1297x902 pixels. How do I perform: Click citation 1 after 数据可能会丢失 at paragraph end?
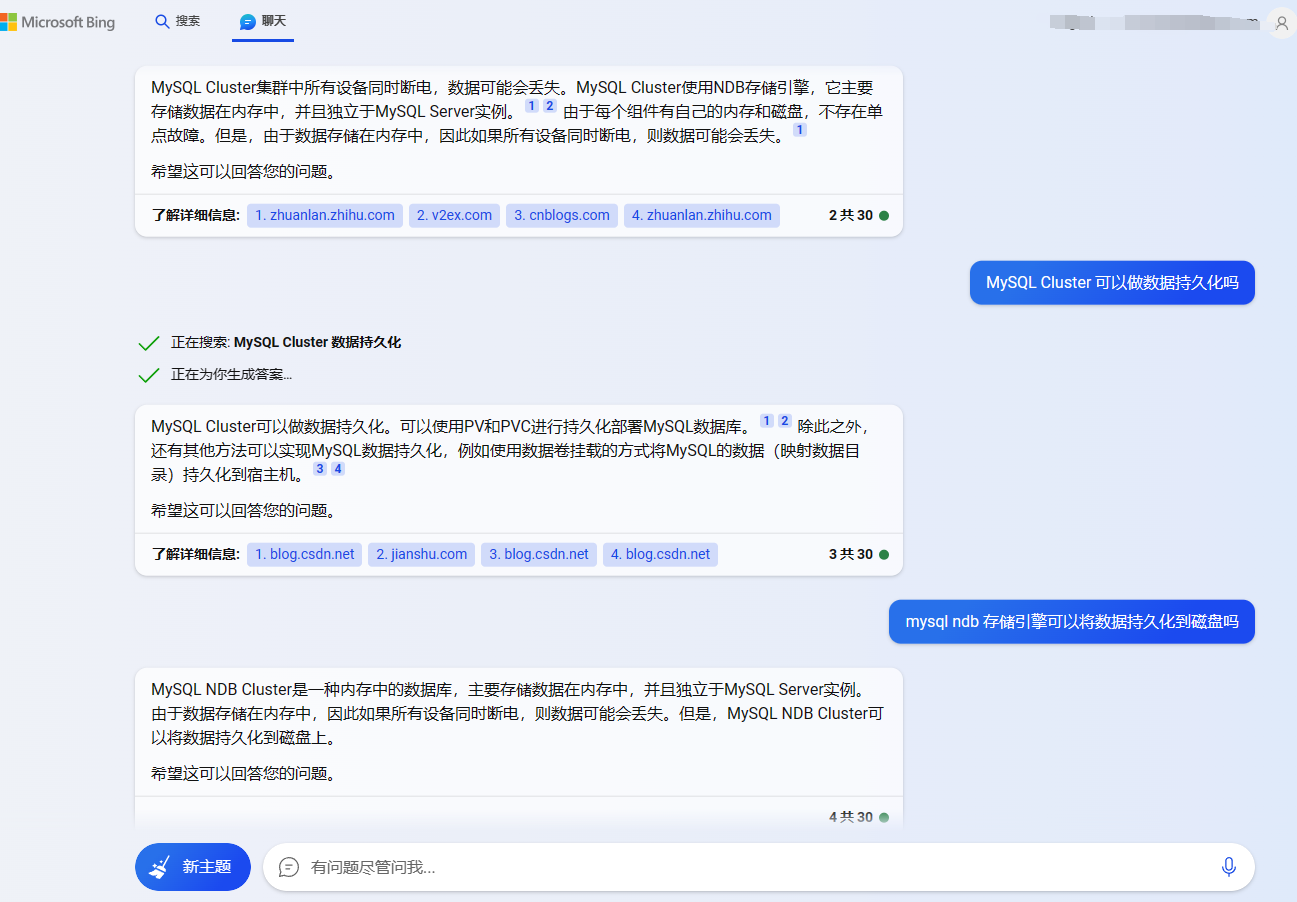click(x=800, y=130)
